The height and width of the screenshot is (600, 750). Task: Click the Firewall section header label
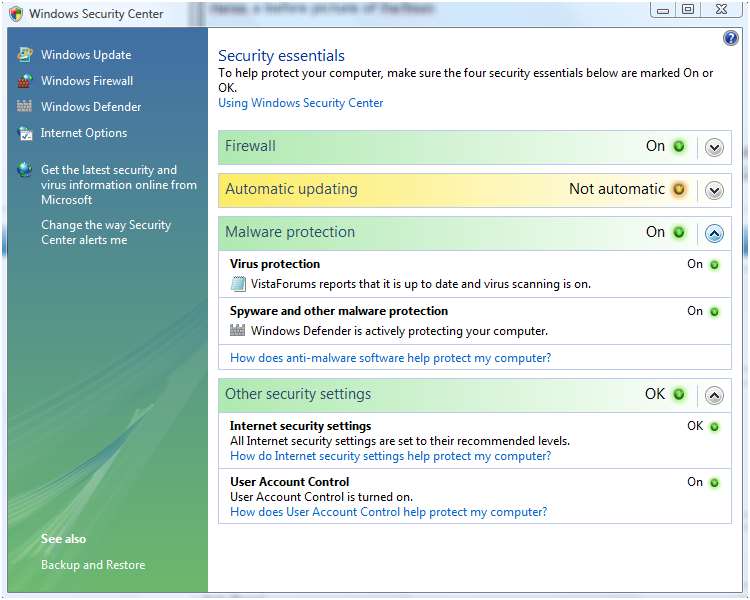coord(250,146)
